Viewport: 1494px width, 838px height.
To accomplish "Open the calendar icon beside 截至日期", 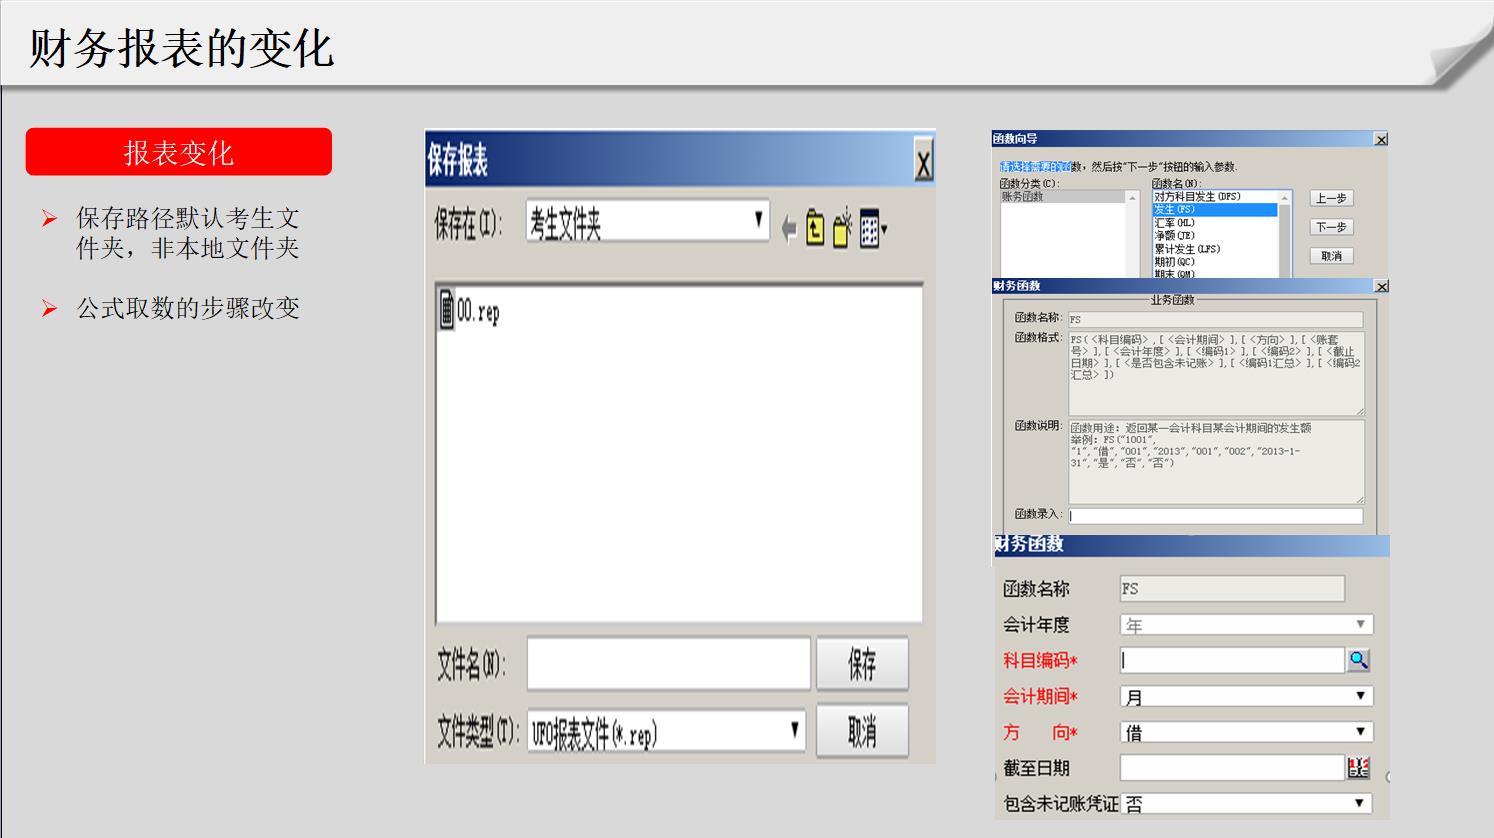I will point(1358,768).
